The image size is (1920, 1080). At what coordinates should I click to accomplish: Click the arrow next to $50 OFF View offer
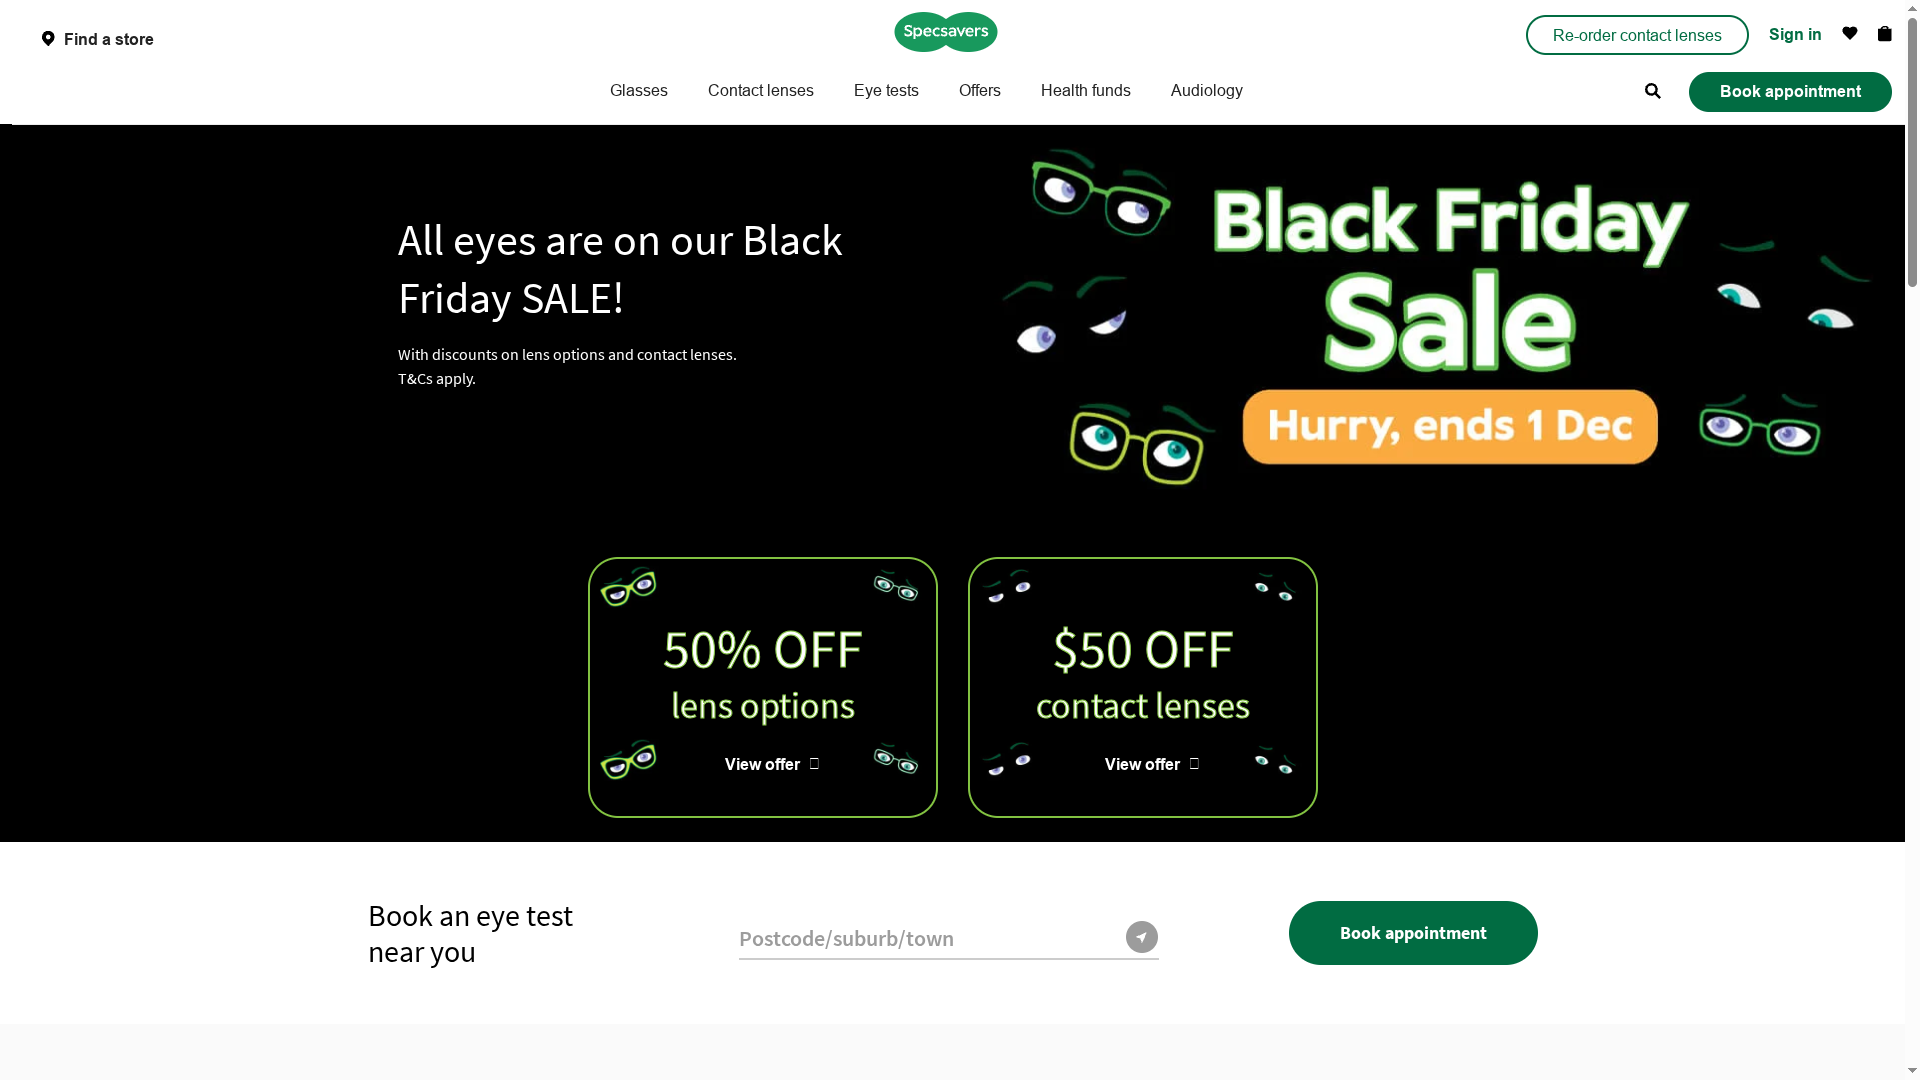[x=1194, y=763]
